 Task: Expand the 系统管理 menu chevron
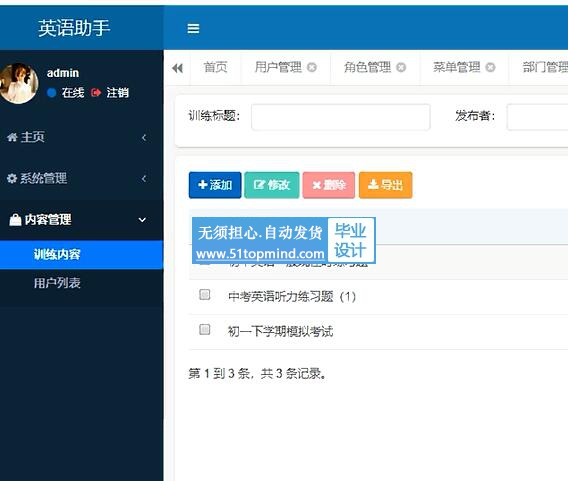[144, 178]
